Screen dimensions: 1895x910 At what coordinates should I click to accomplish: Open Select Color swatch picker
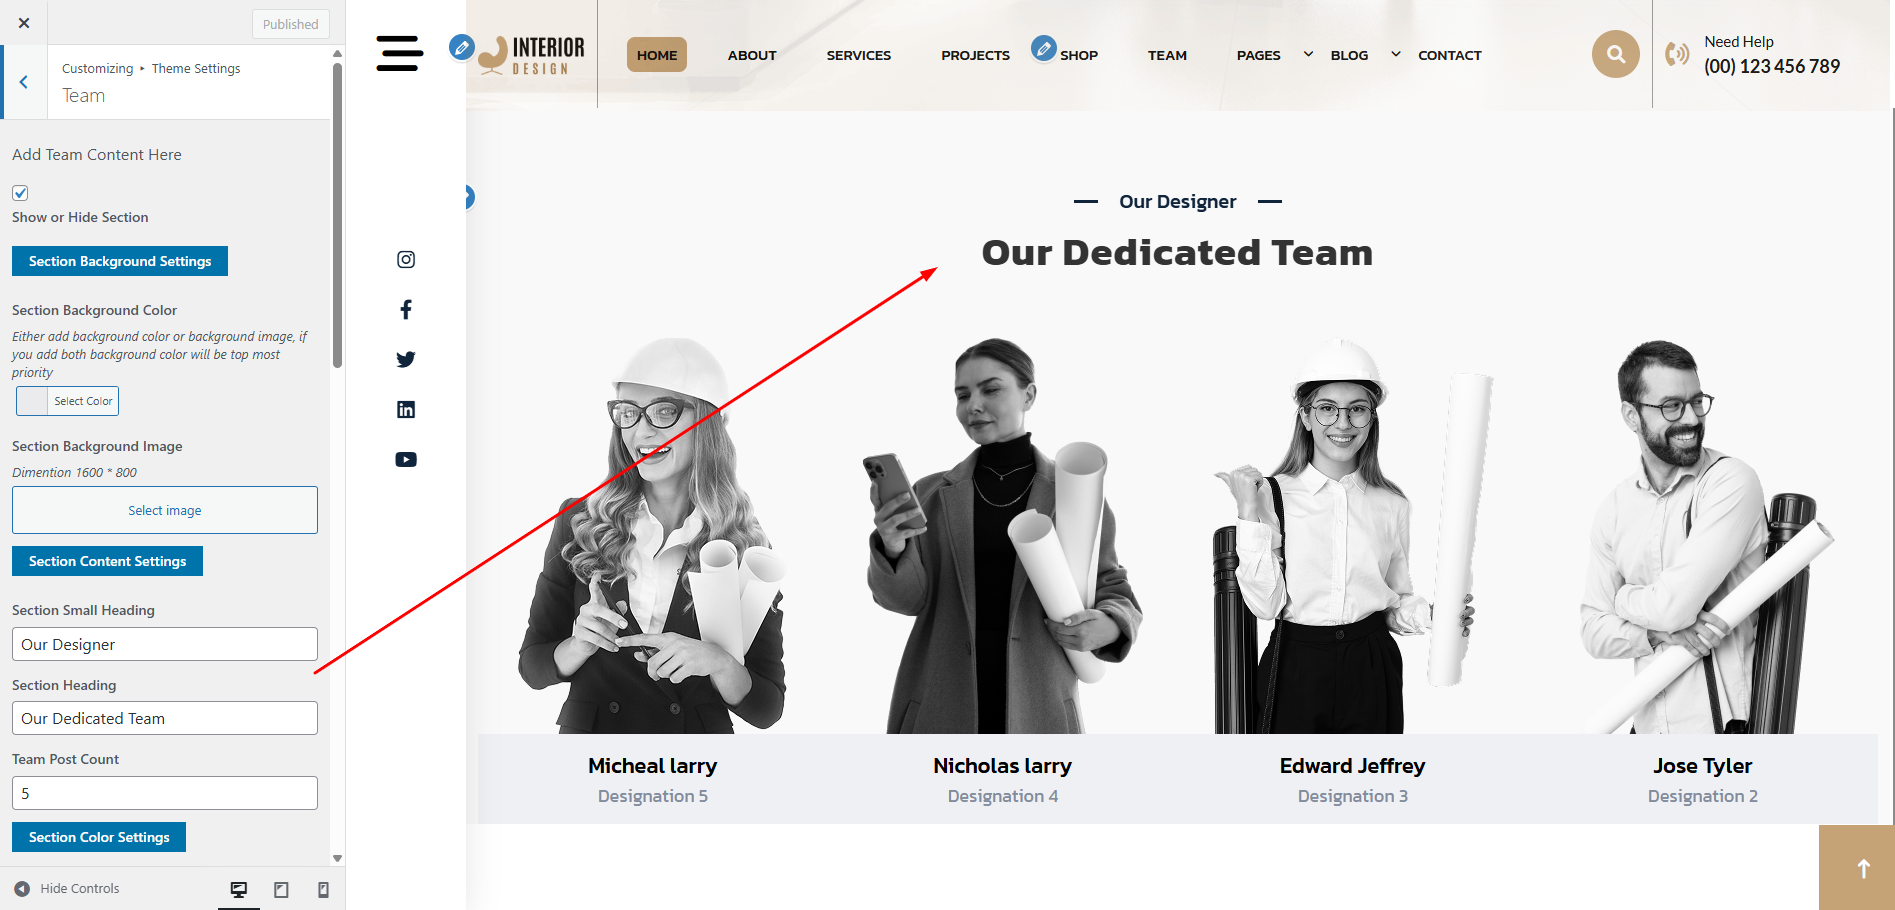tap(68, 401)
